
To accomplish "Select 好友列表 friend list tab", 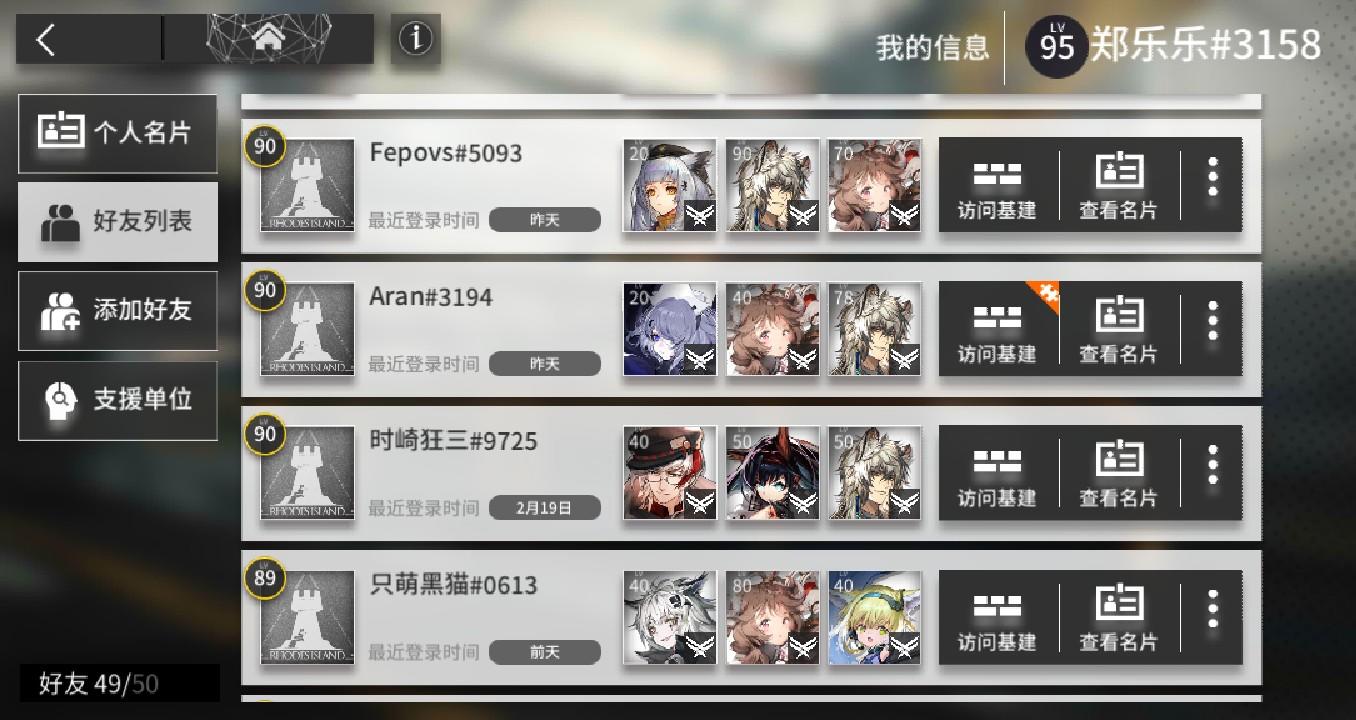I will [x=118, y=222].
